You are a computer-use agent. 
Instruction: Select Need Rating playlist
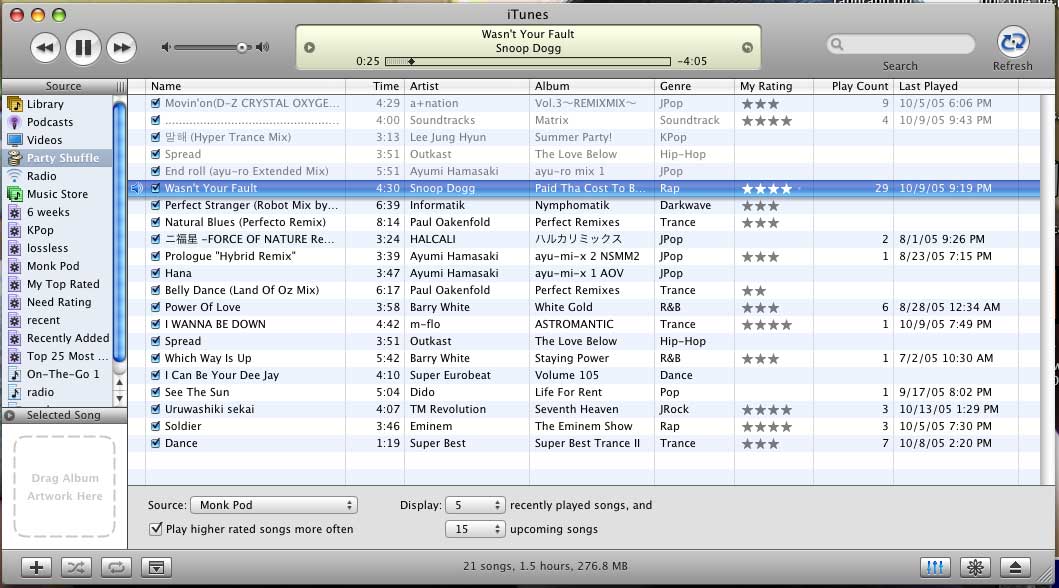pos(59,302)
